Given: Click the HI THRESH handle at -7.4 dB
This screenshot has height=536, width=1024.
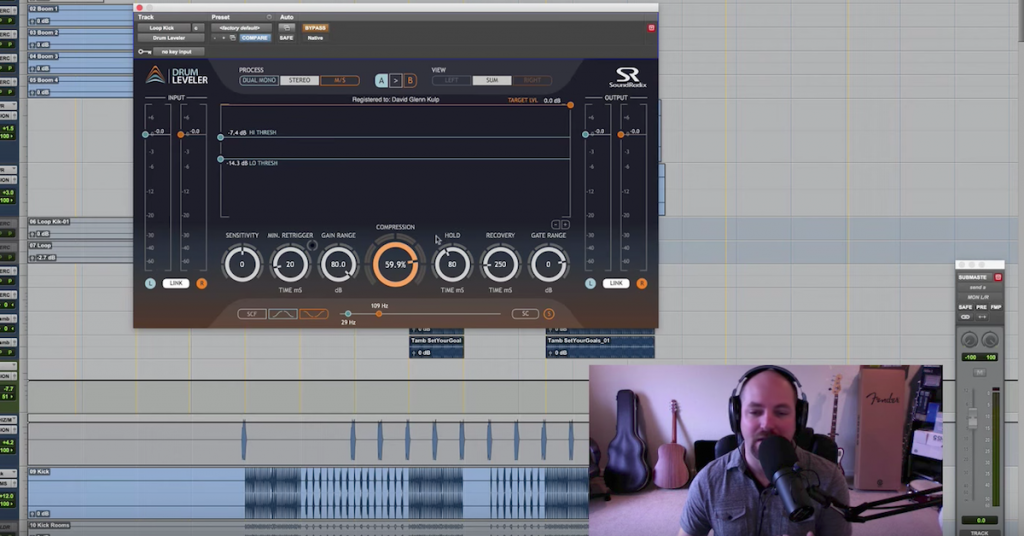Looking at the screenshot, I should coord(221,137).
